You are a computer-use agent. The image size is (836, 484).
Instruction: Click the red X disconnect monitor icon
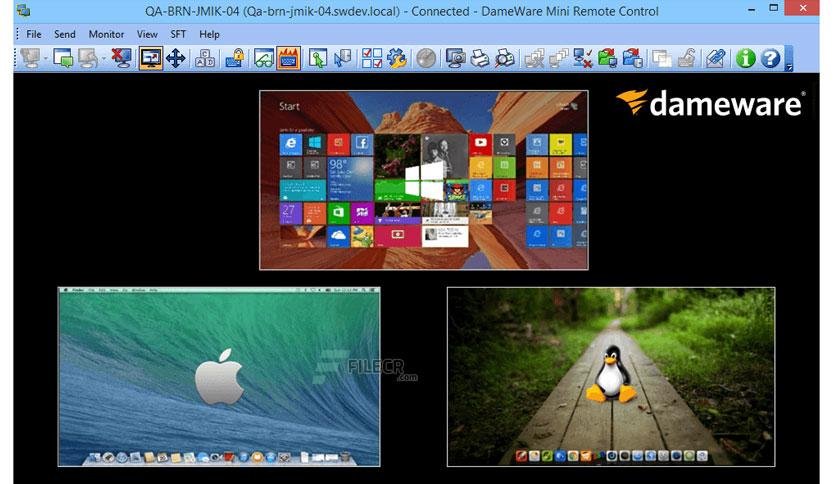(x=122, y=58)
